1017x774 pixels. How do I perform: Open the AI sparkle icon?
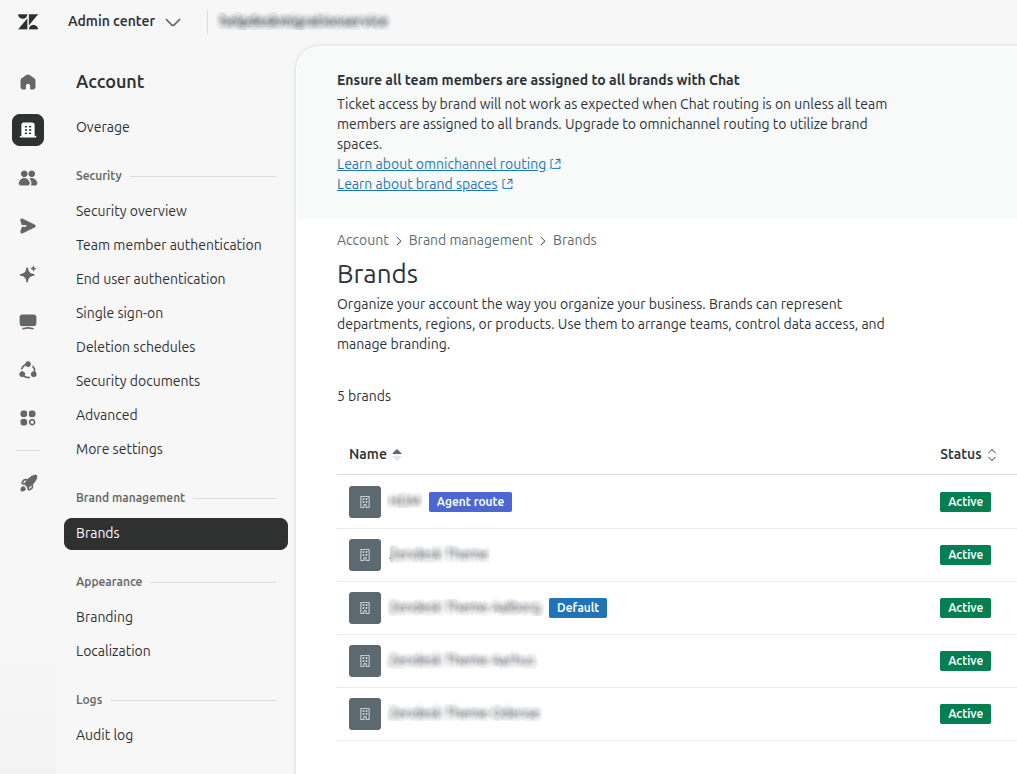[28, 274]
